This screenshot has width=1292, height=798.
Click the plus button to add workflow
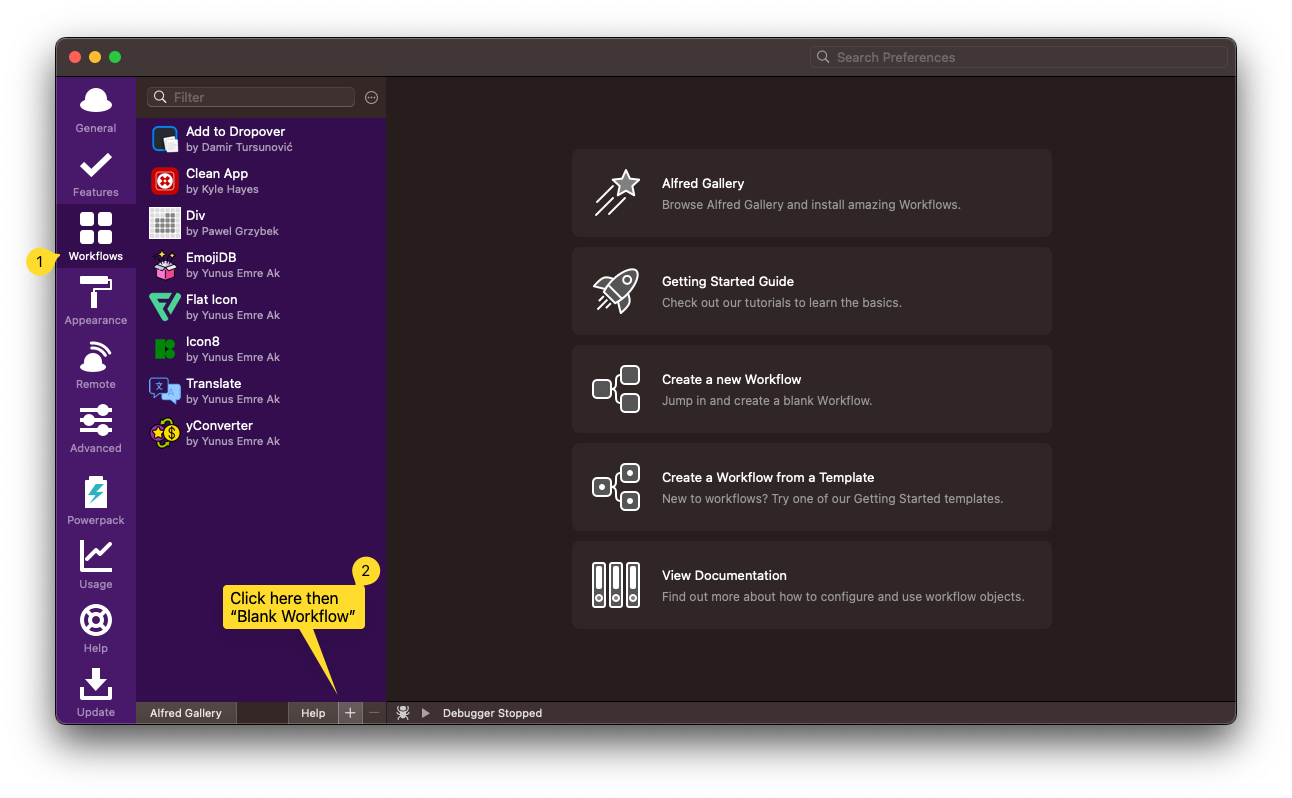(349, 713)
